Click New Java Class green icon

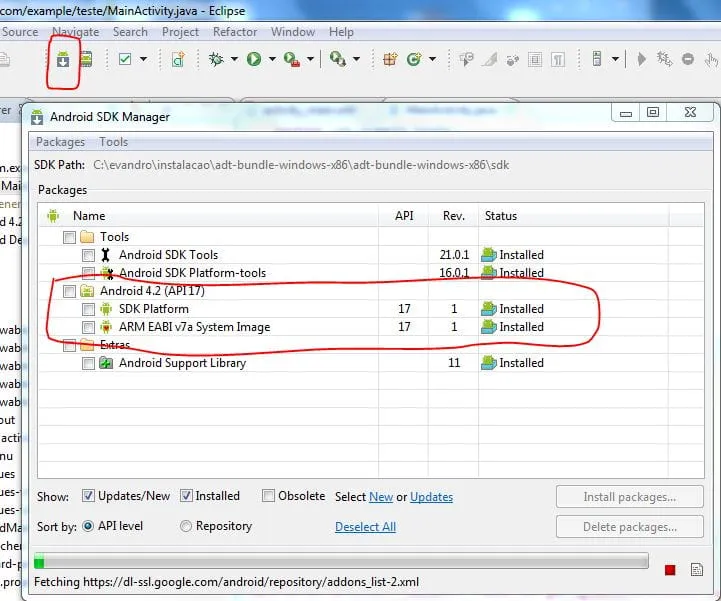click(414, 59)
